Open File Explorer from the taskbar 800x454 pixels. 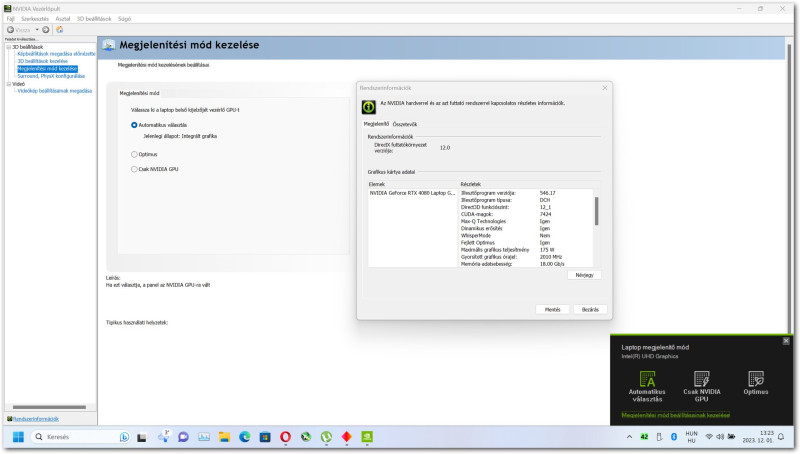(x=224, y=437)
